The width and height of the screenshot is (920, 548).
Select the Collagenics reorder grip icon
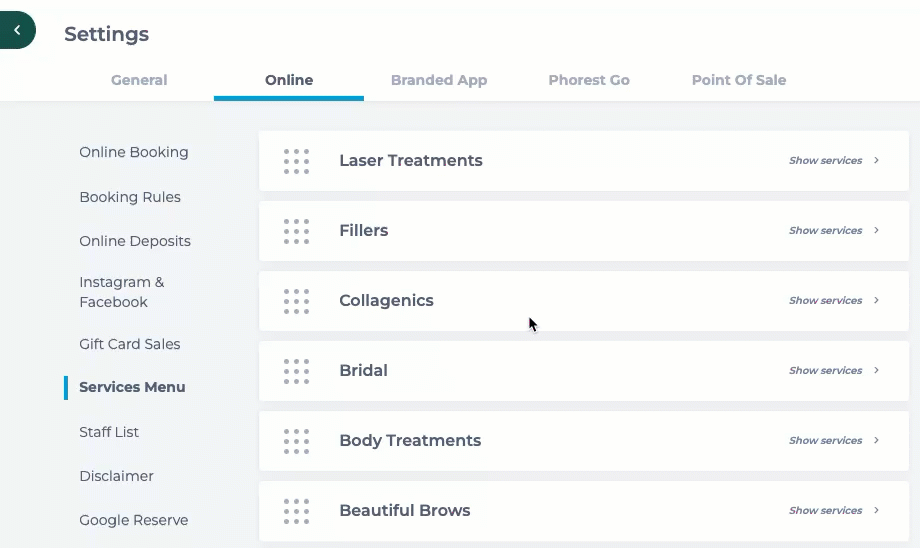[x=296, y=302]
